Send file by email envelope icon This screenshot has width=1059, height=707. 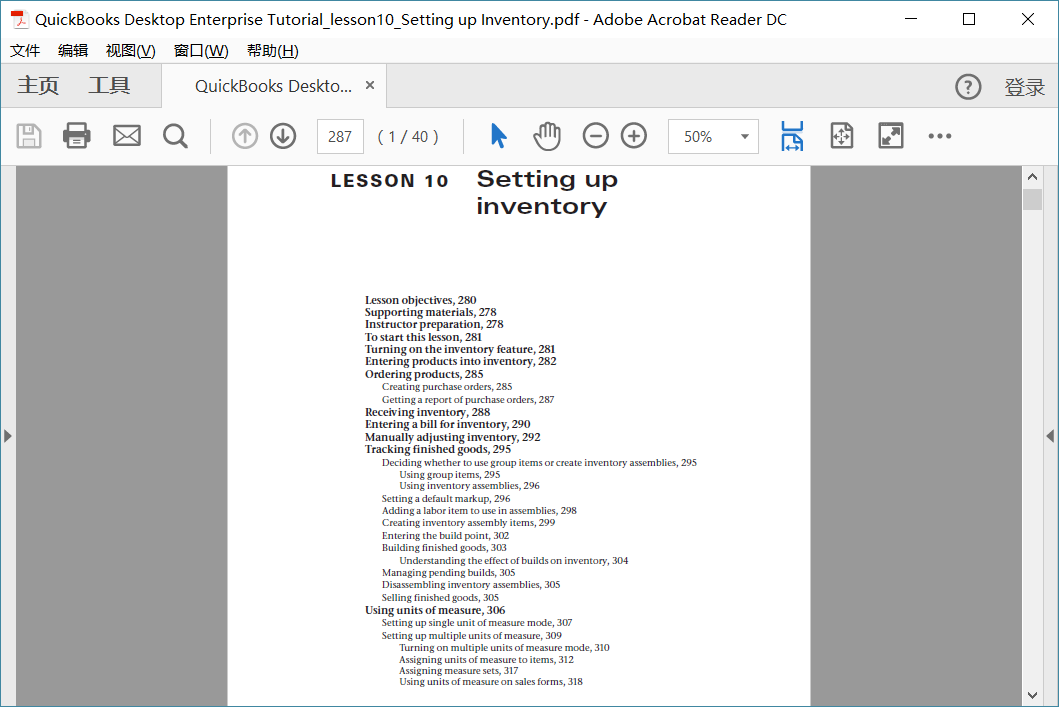pyautogui.click(x=127, y=136)
